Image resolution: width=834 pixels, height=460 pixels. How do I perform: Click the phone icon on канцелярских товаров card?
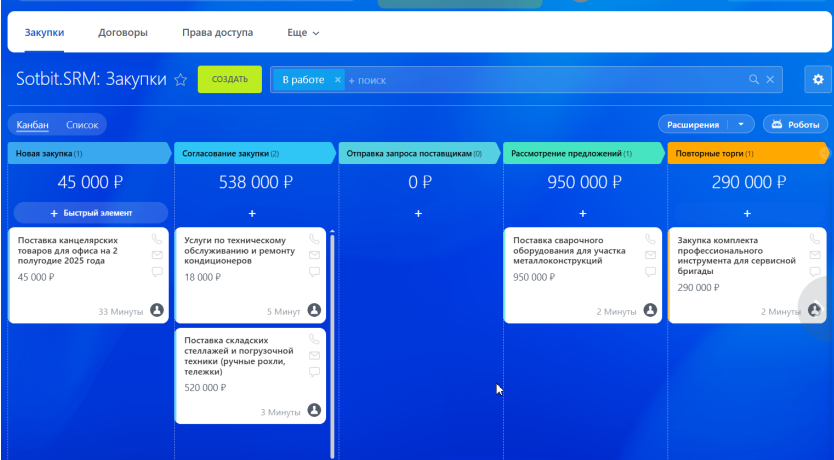[156, 239]
